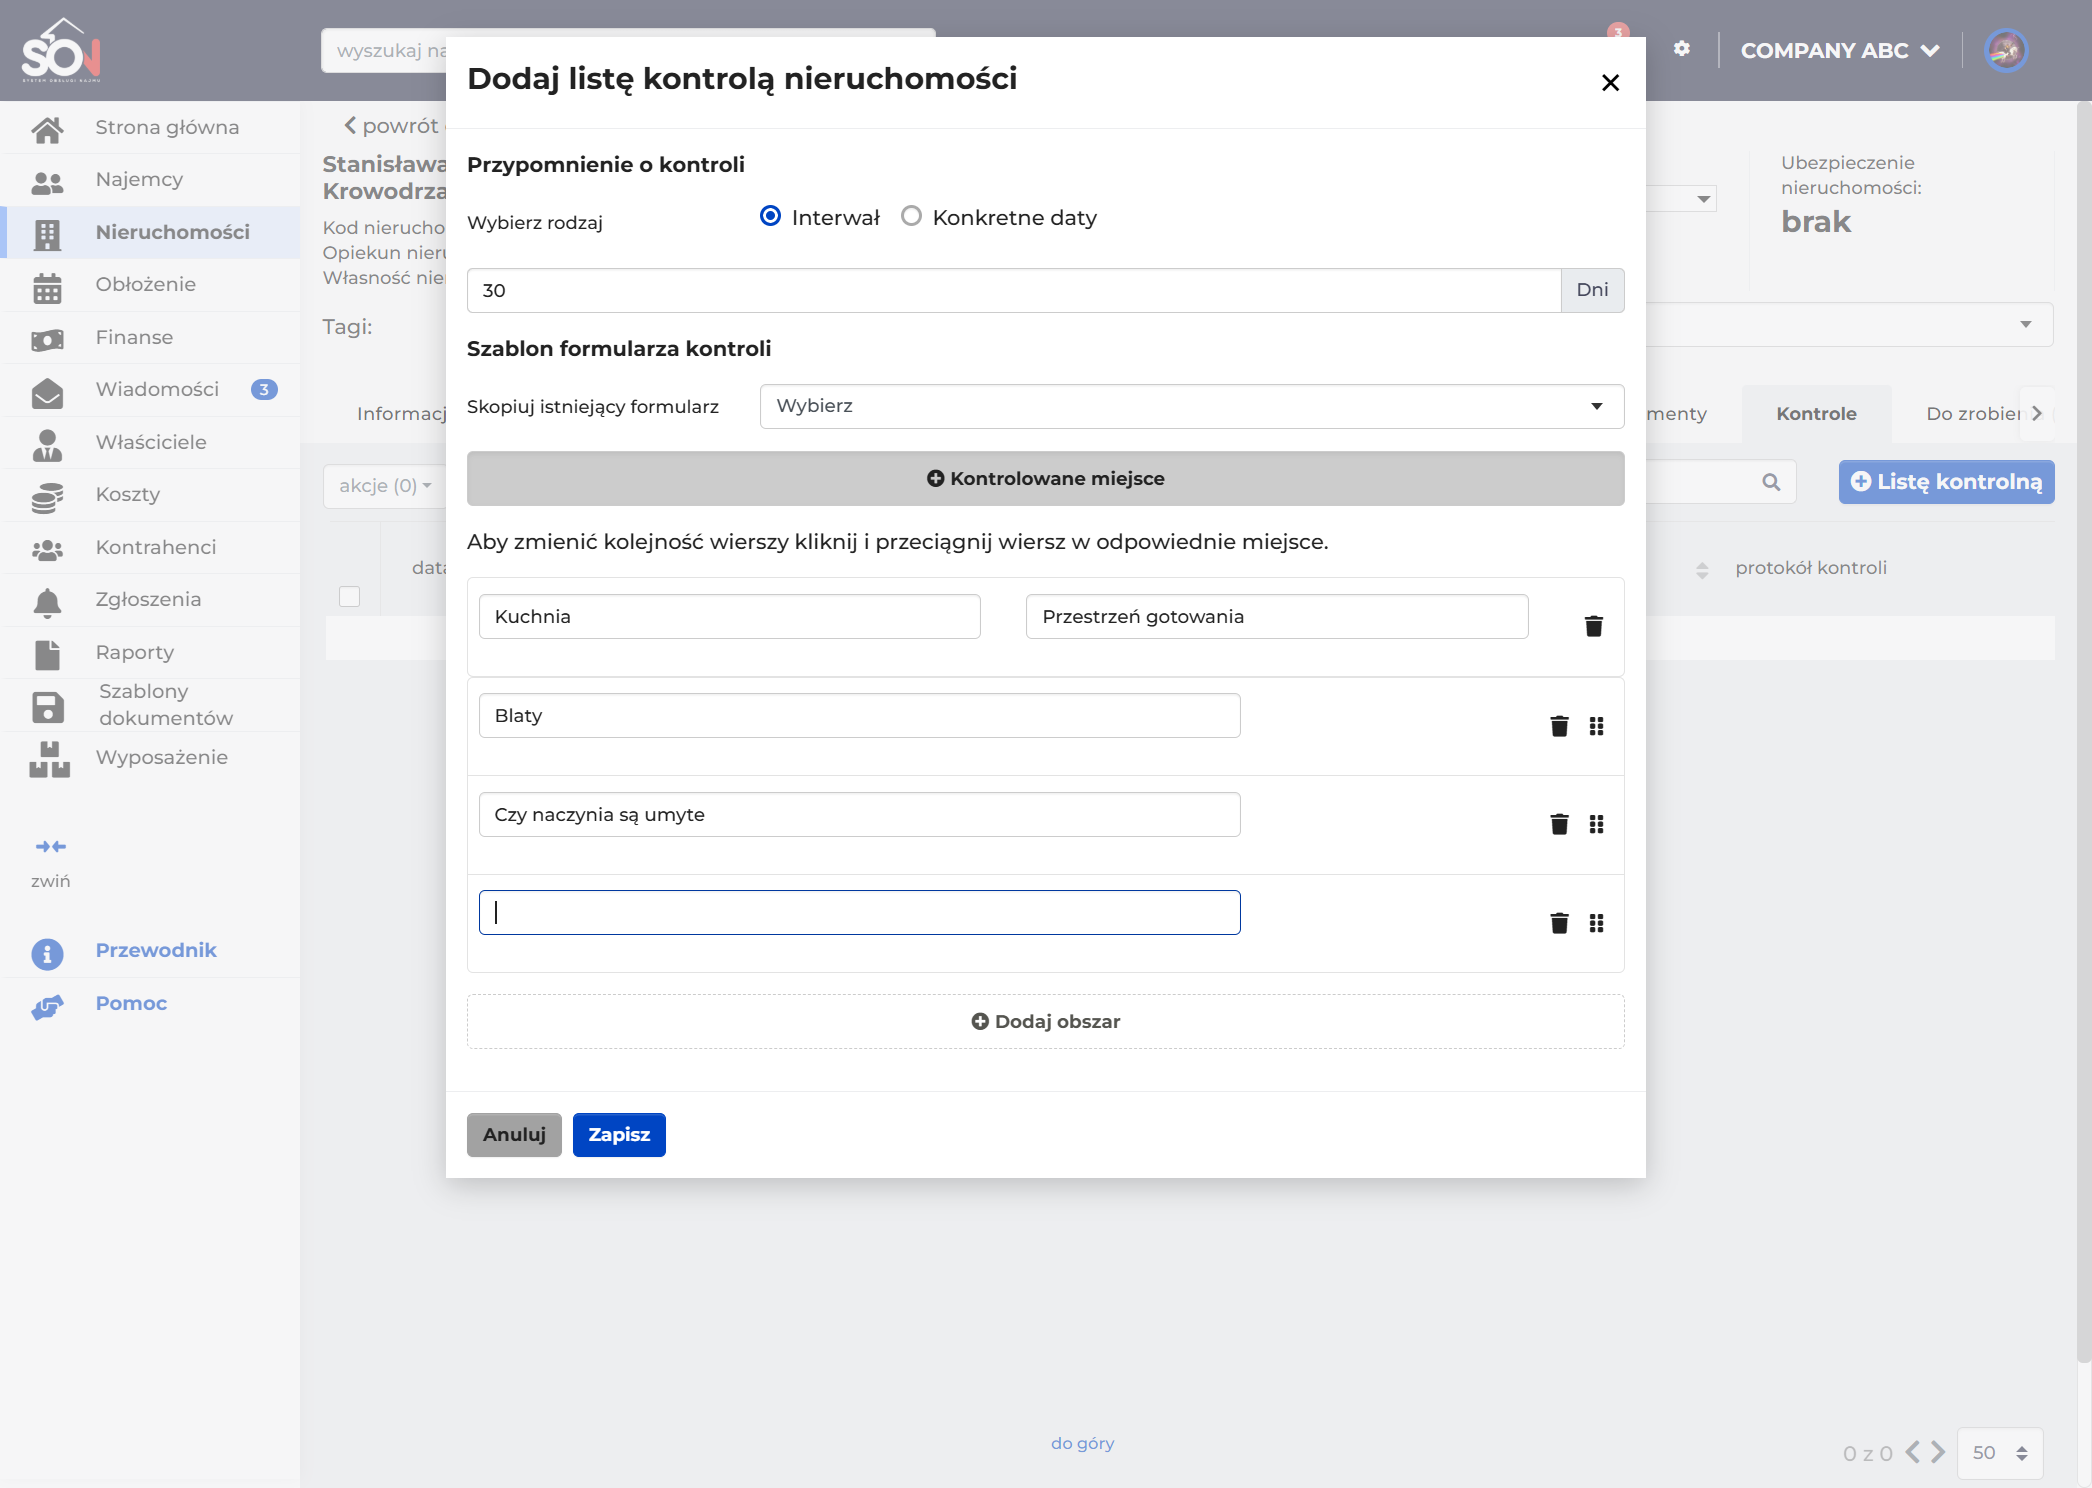Viewport: 2092px width, 1488px height.
Task: Go to Najemcy in sidebar
Action: [x=150, y=180]
